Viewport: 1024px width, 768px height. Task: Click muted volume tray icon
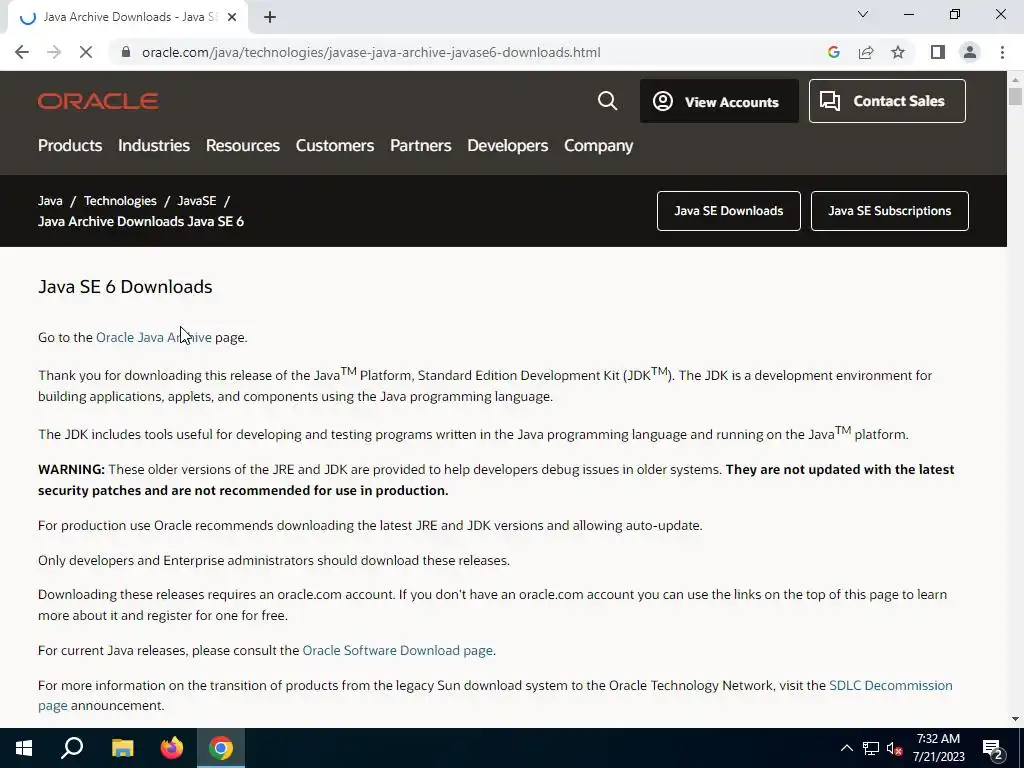point(894,748)
